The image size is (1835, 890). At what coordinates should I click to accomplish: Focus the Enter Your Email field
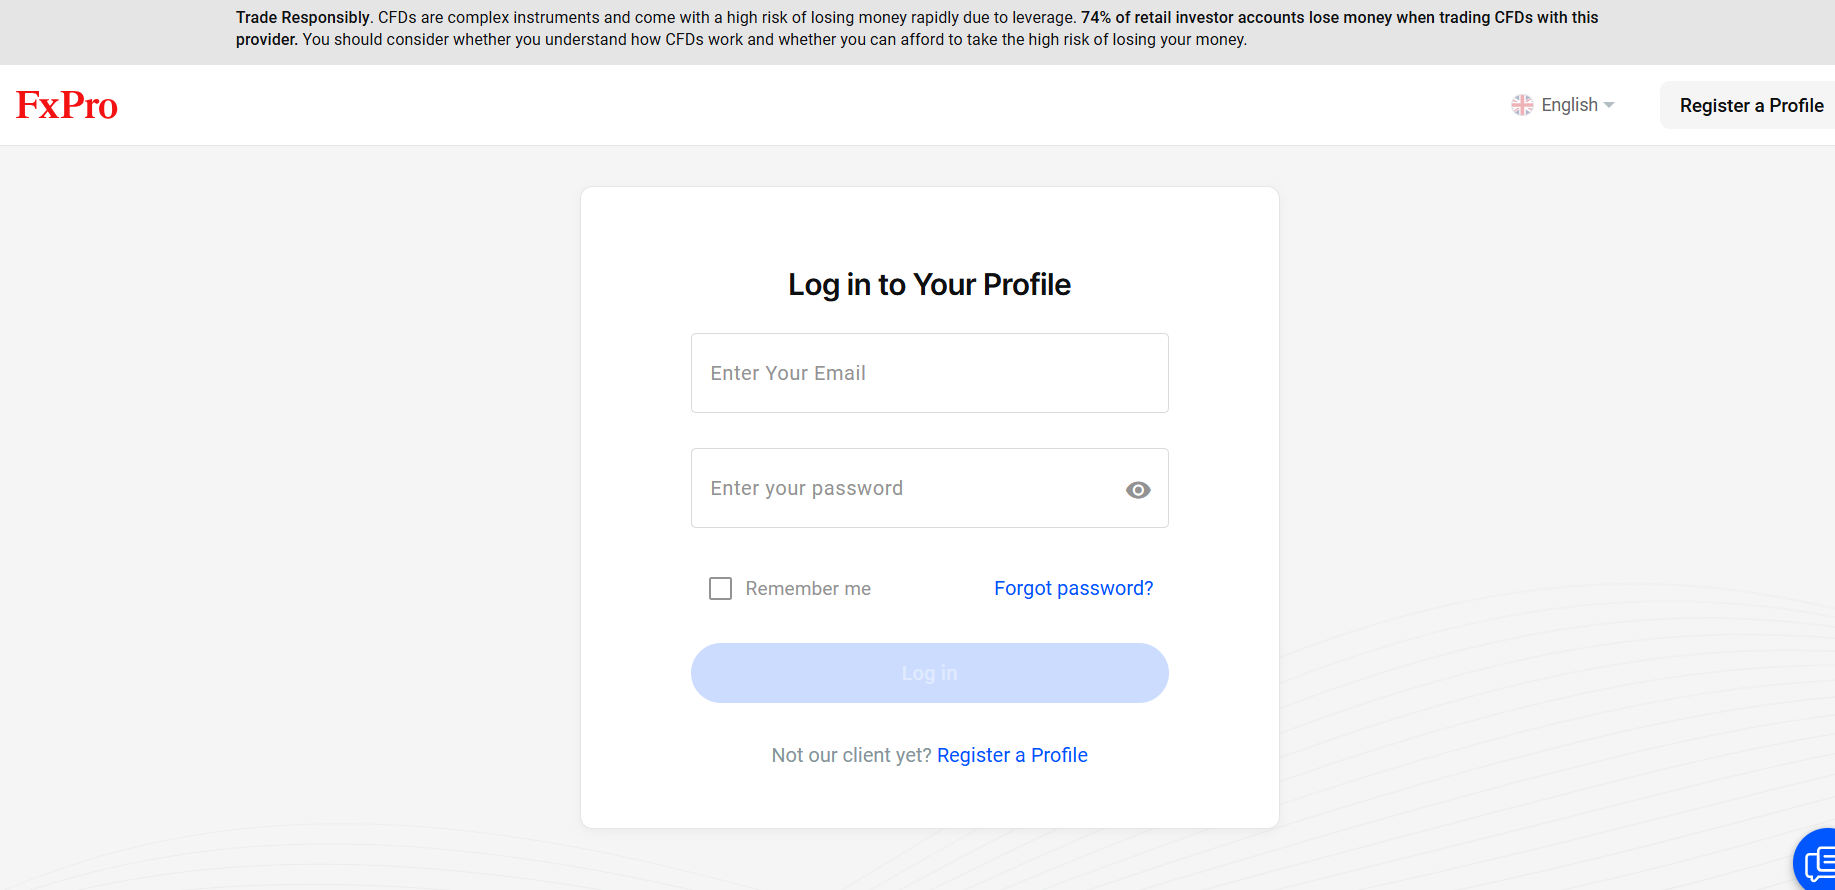(x=929, y=373)
